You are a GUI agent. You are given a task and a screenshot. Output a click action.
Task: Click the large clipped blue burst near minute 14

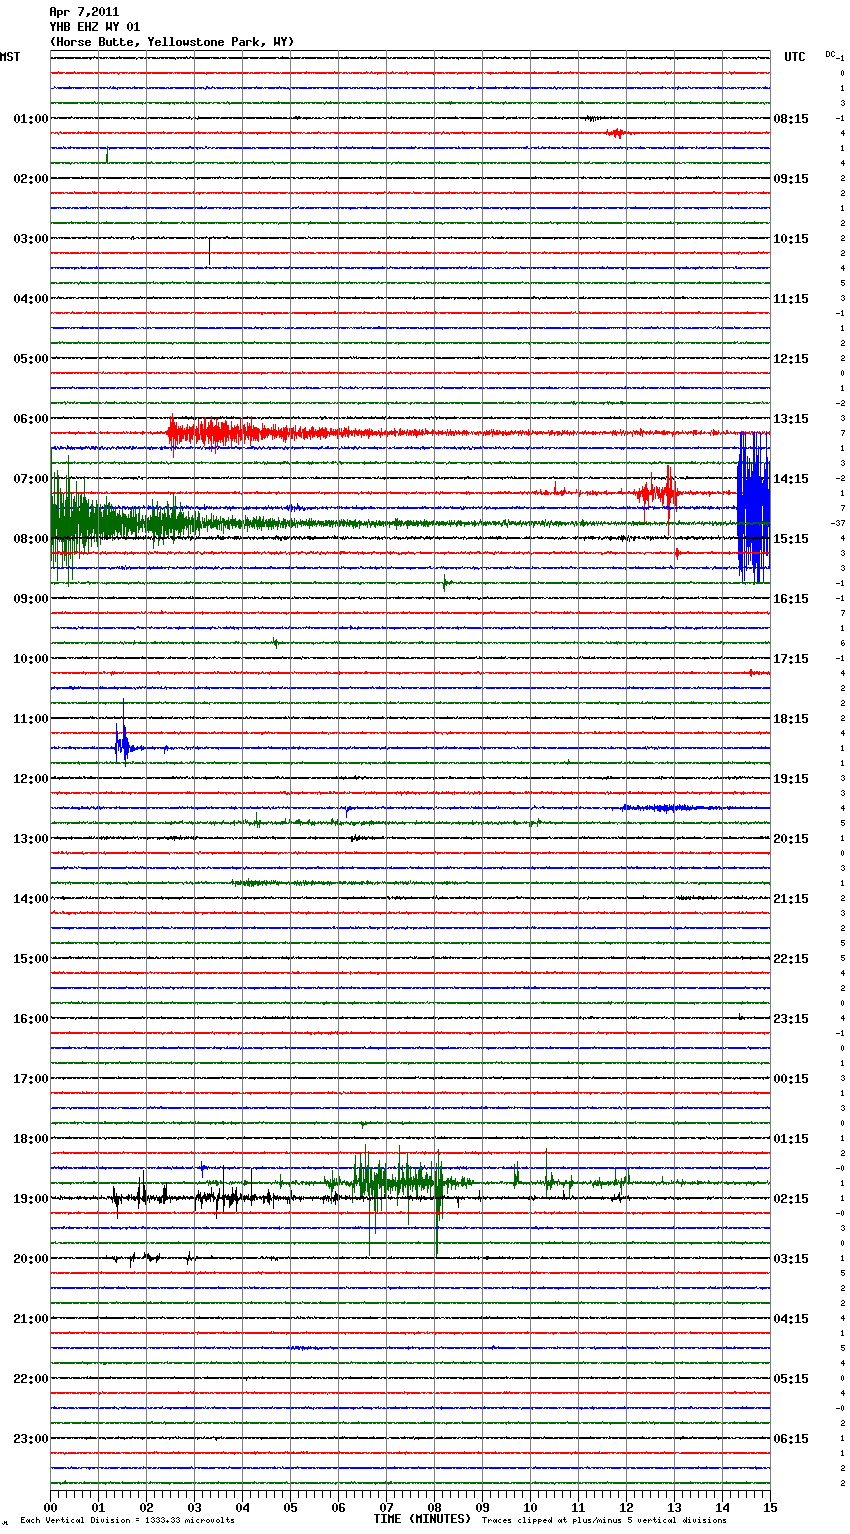(754, 508)
